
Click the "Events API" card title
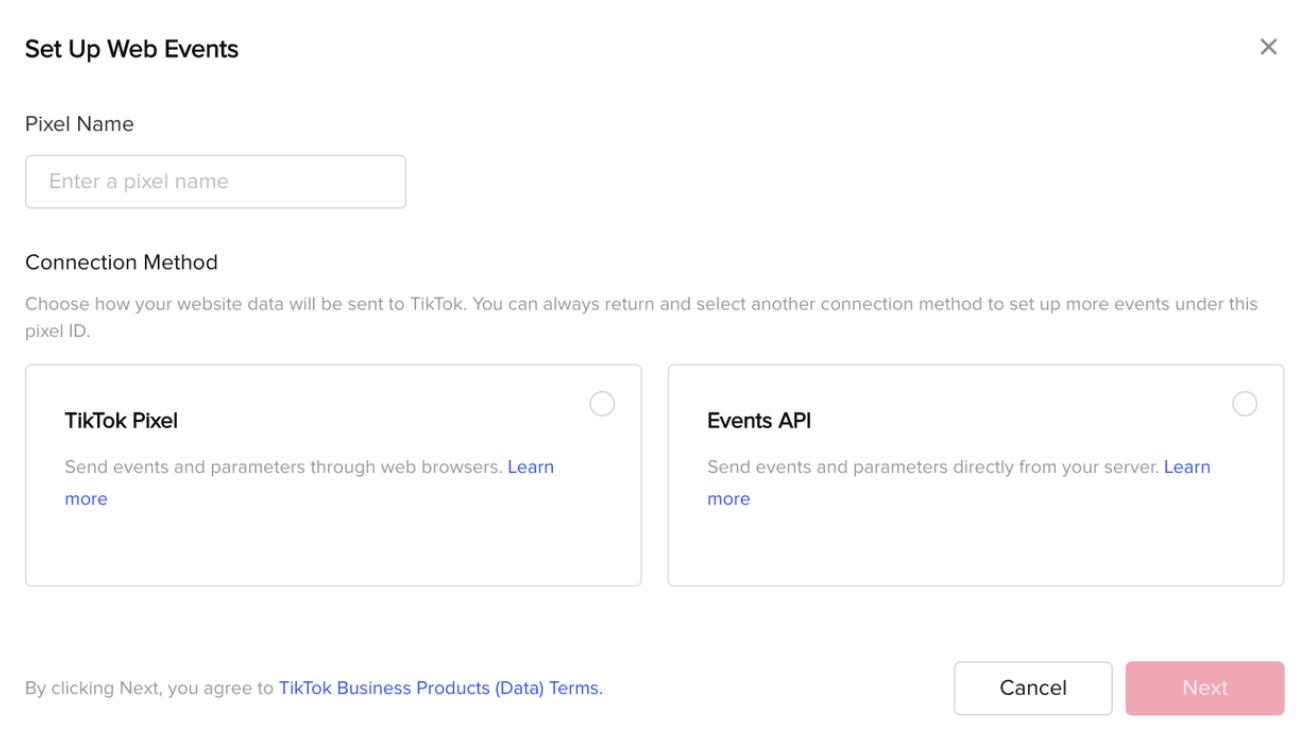(x=759, y=421)
